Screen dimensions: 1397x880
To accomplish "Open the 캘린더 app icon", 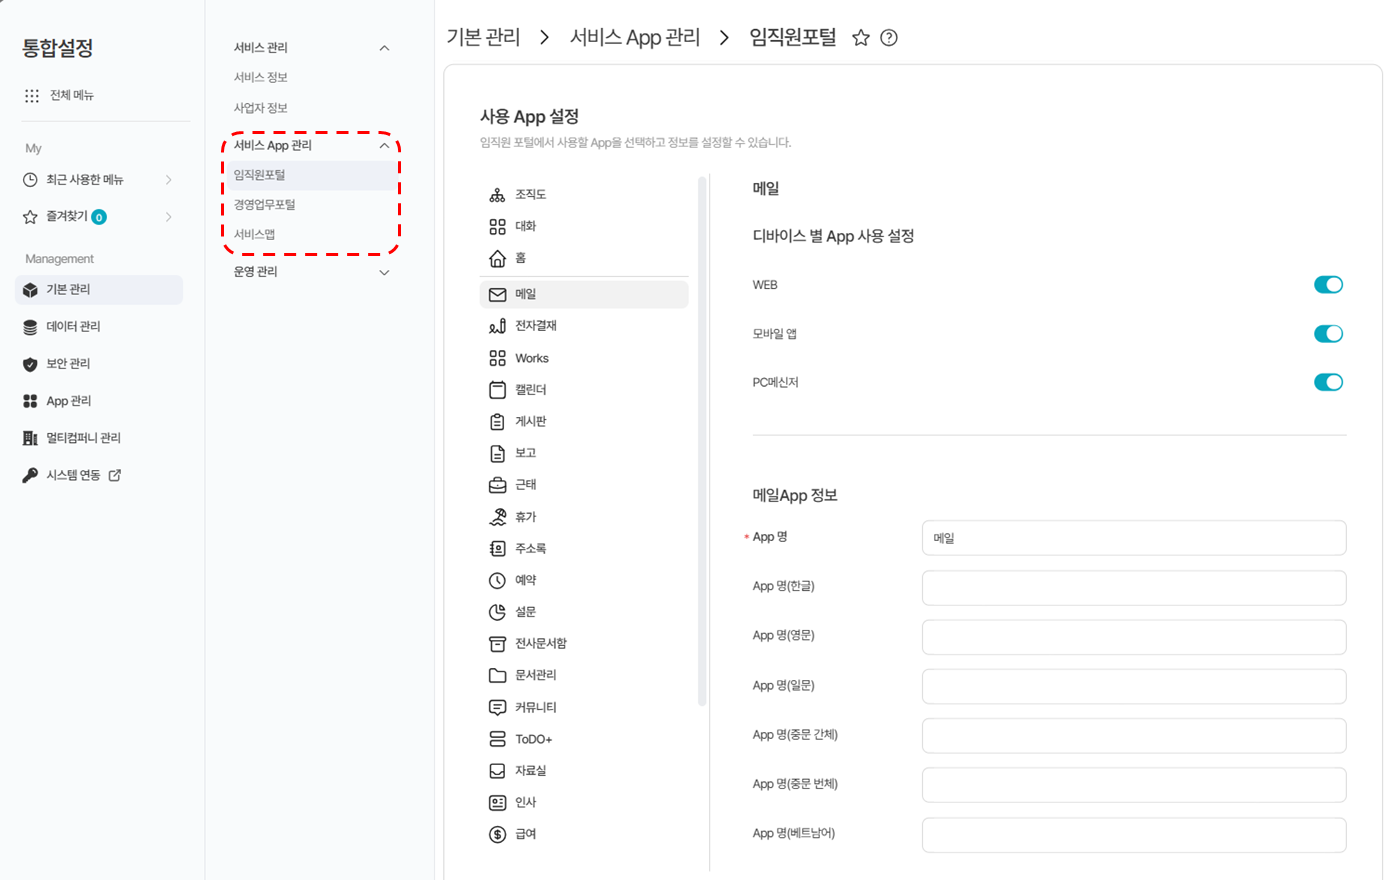I will (x=497, y=390).
